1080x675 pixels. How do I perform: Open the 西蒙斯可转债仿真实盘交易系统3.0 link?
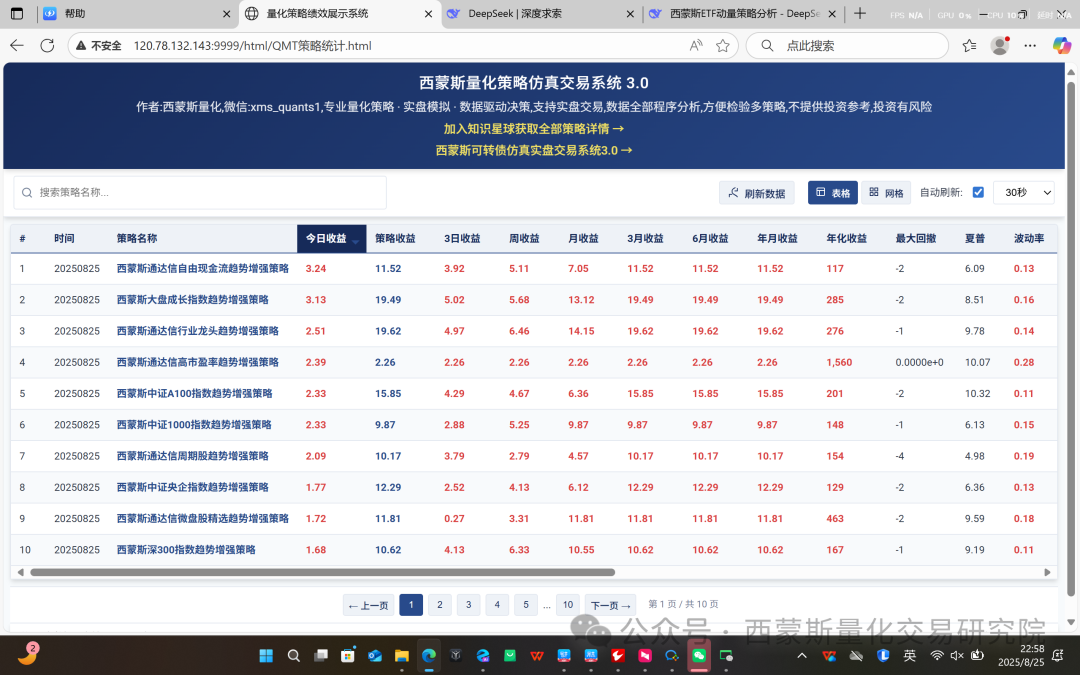534,150
